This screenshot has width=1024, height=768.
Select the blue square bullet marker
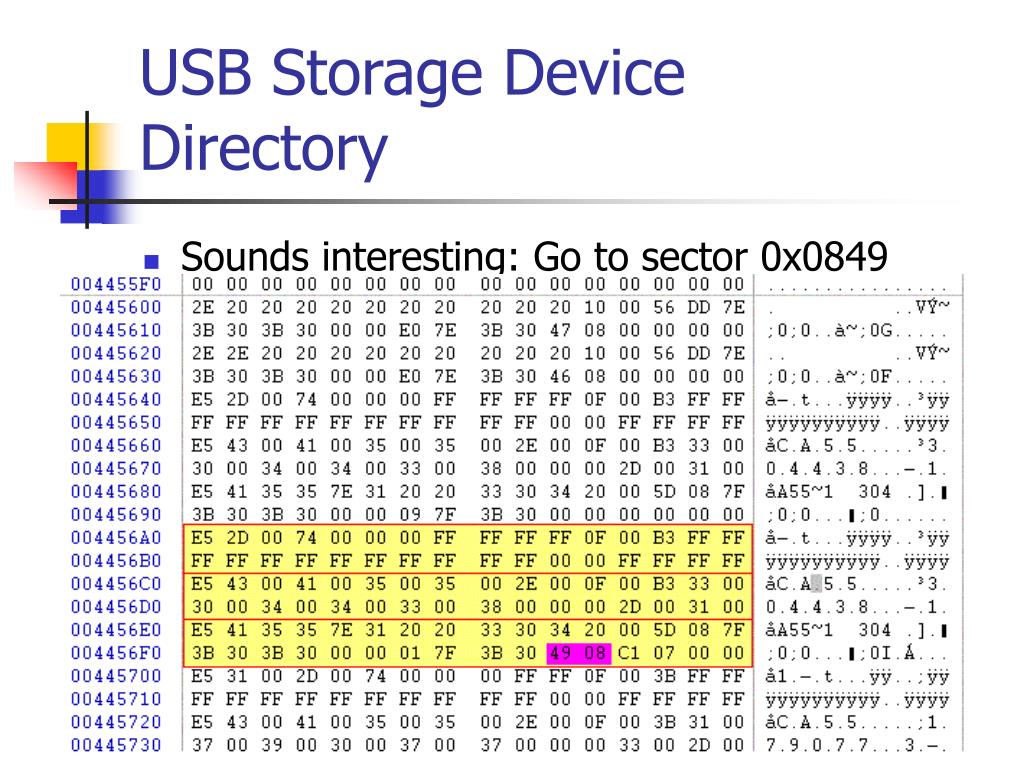pyautogui.click(x=152, y=262)
